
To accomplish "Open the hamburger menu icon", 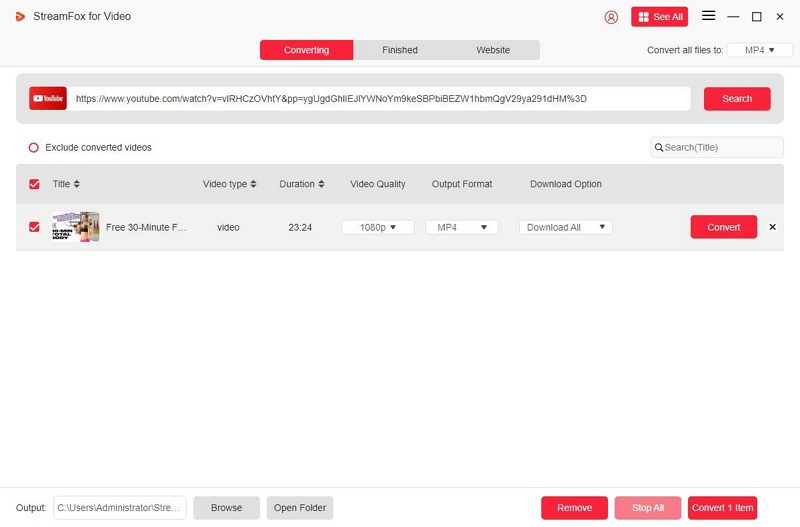I will [x=708, y=16].
